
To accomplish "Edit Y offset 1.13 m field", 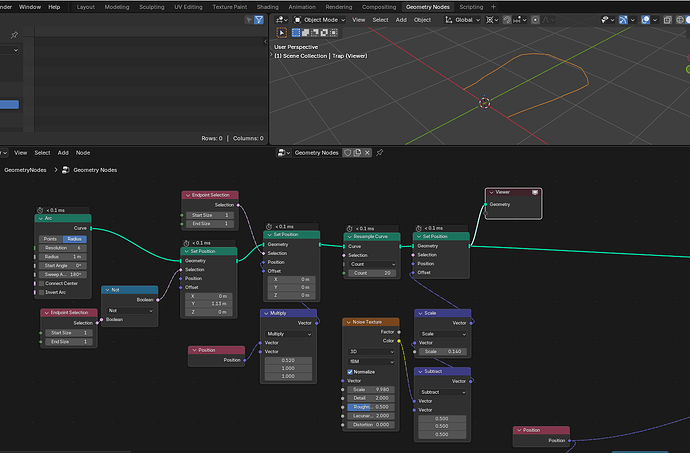I will (x=209, y=304).
